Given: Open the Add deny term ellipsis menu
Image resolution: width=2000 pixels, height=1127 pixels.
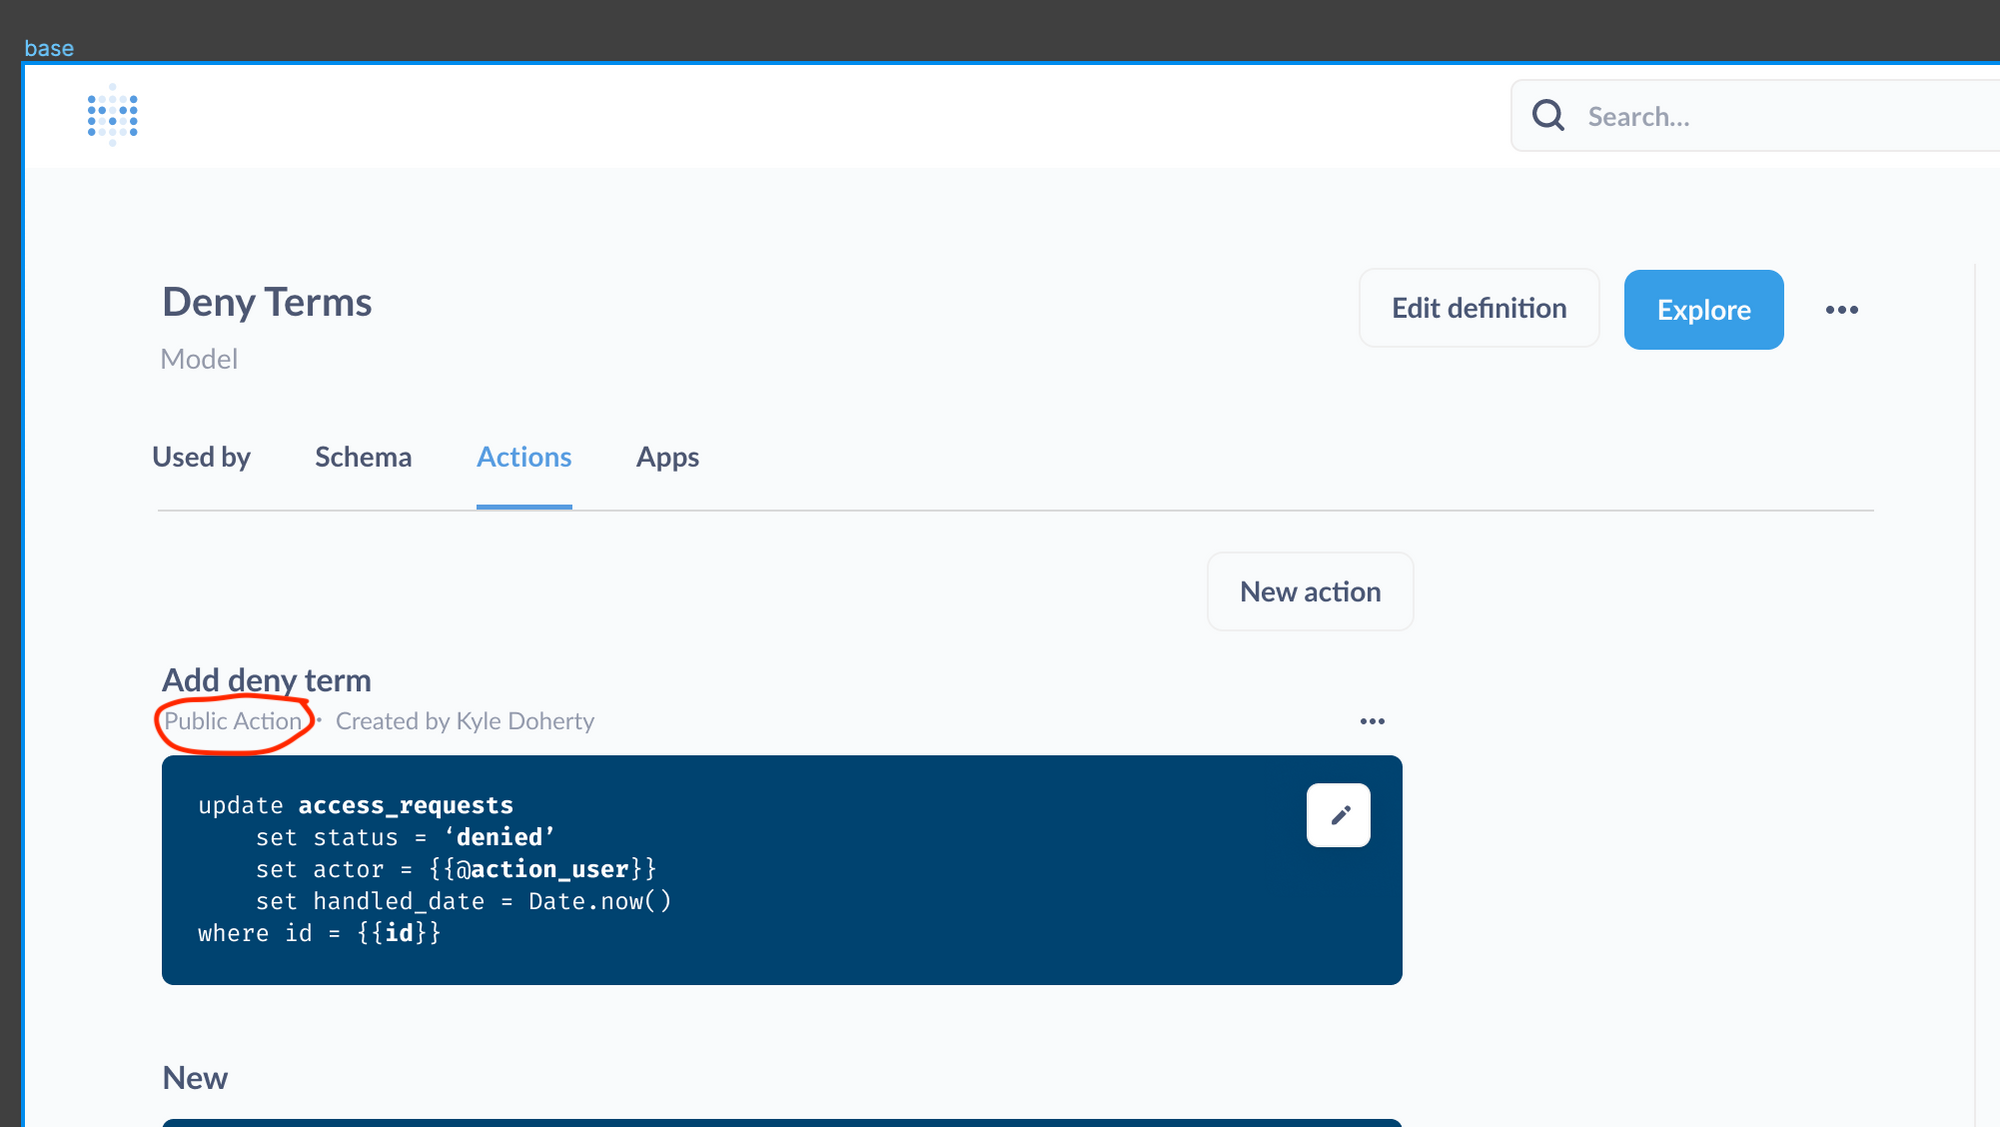Looking at the screenshot, I should point(1372,720).
